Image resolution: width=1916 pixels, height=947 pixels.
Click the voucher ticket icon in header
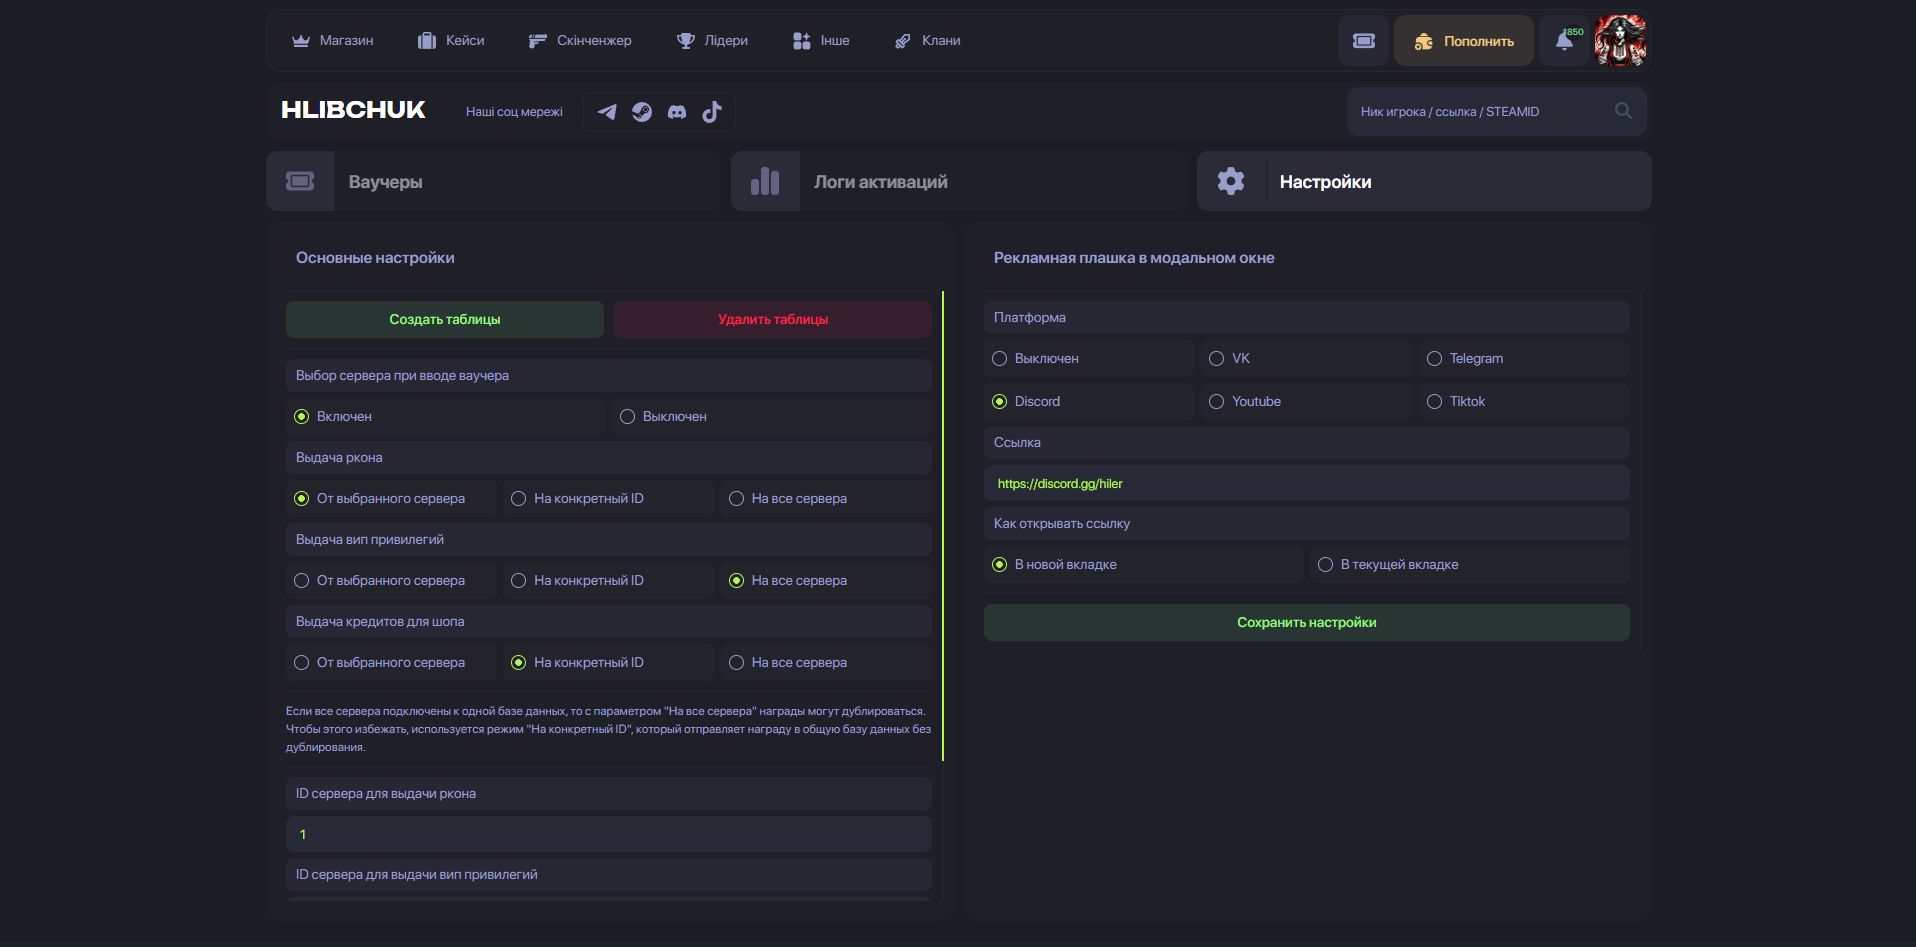tap(1364, 41)
